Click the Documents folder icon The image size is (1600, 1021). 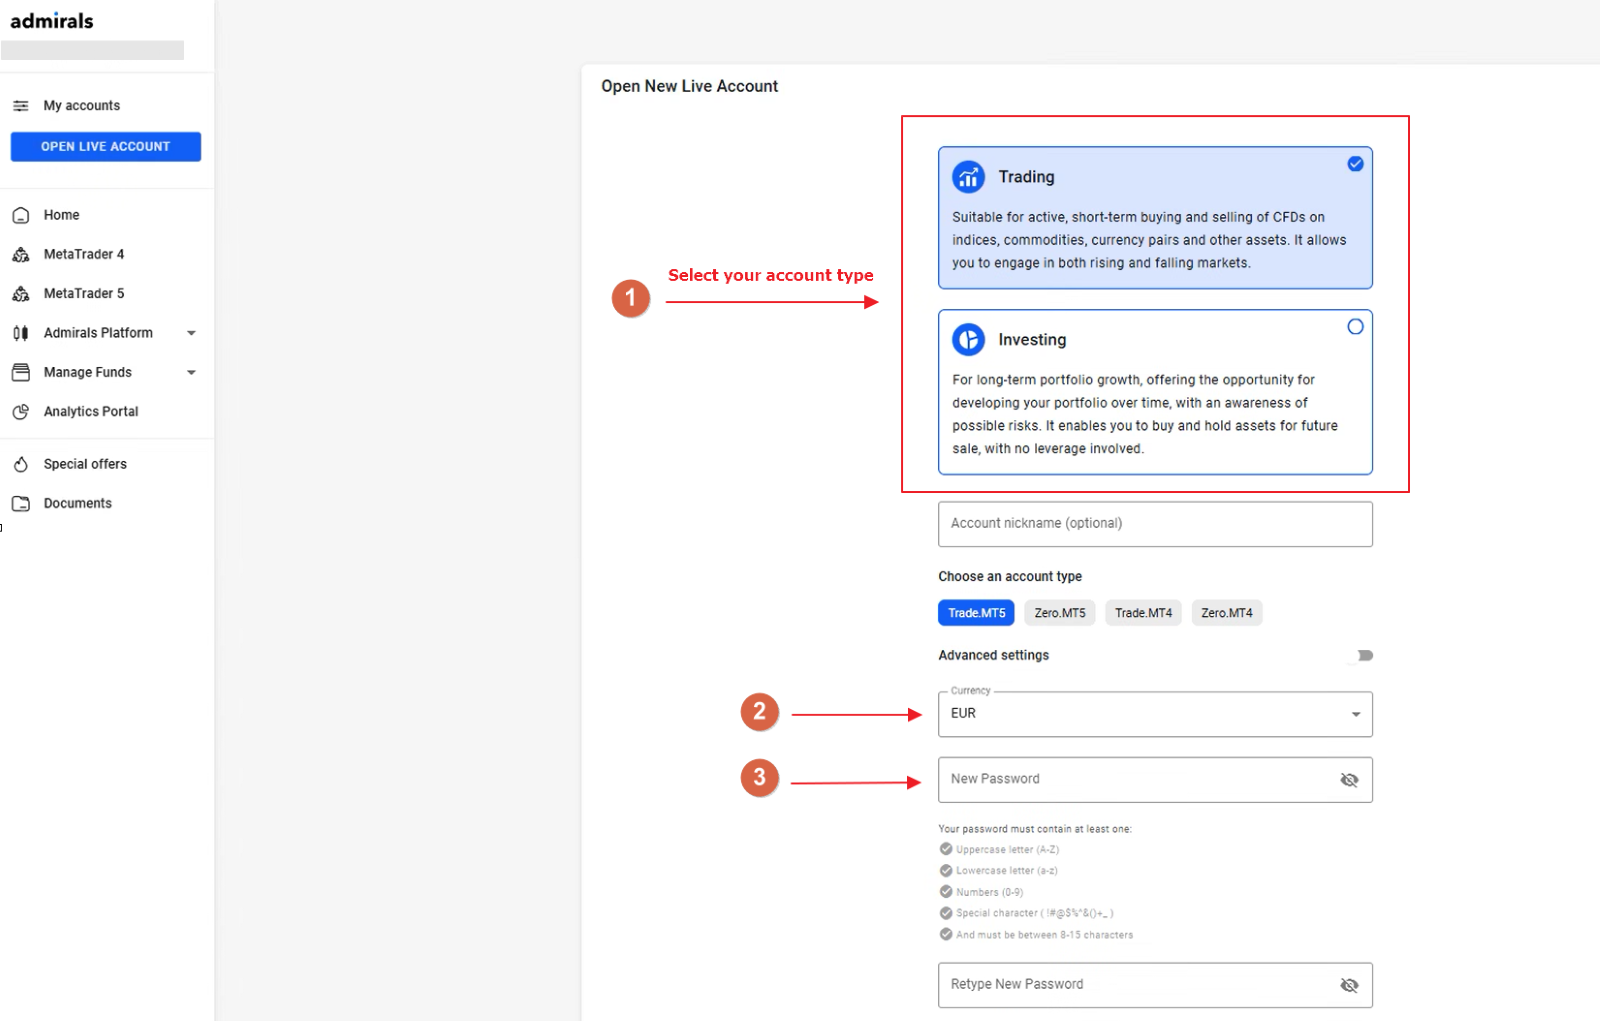tap(20, 504)
